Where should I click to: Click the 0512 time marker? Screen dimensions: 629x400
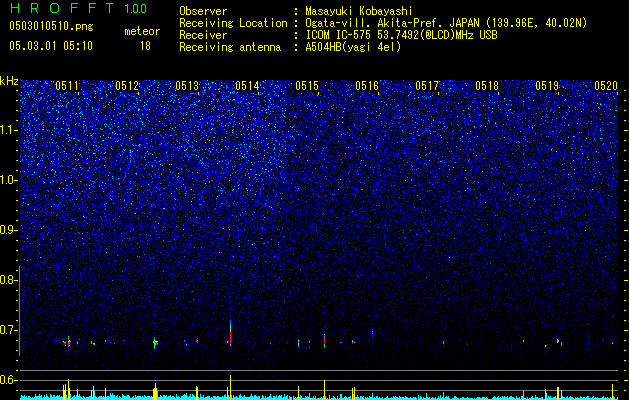127,86
